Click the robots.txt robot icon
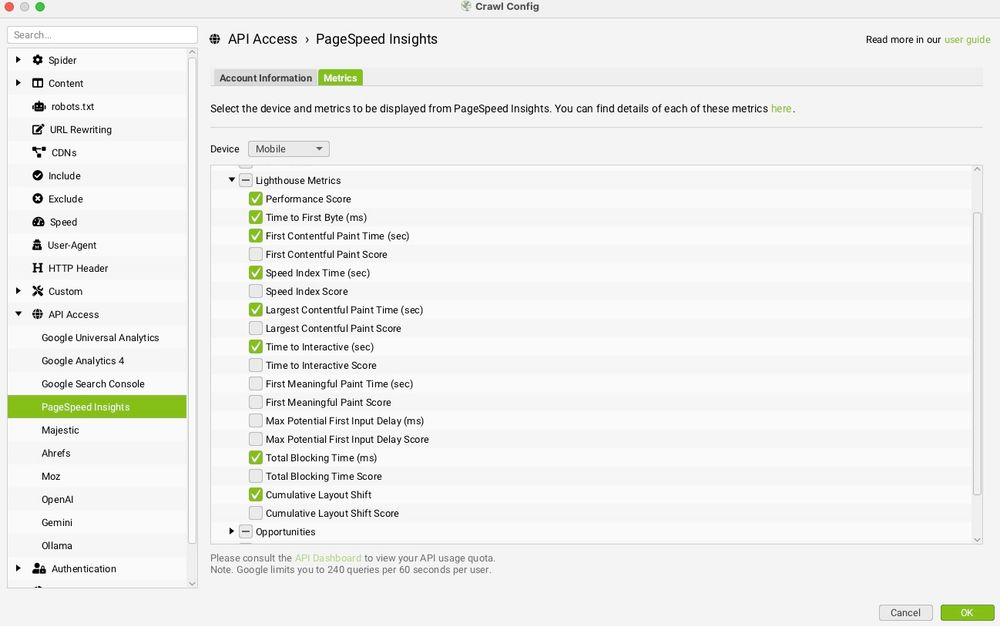Viewport: 1000px width, 626px height. [39, 106]
